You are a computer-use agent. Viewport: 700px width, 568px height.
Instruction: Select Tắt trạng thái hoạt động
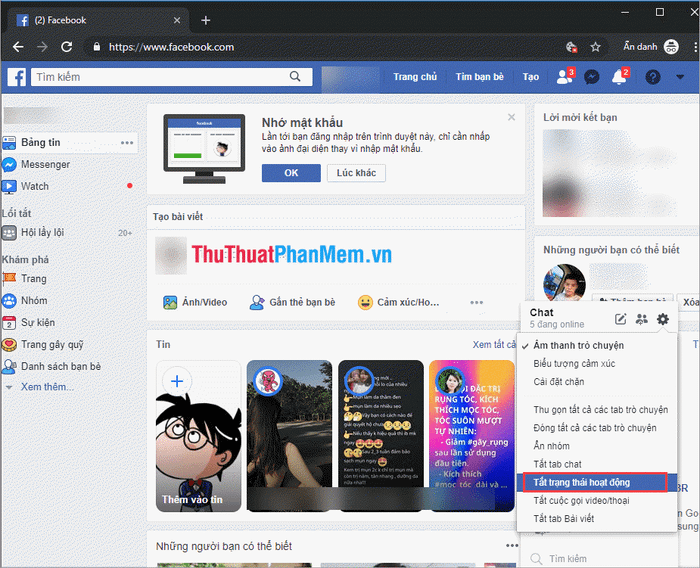coord(594,482)
